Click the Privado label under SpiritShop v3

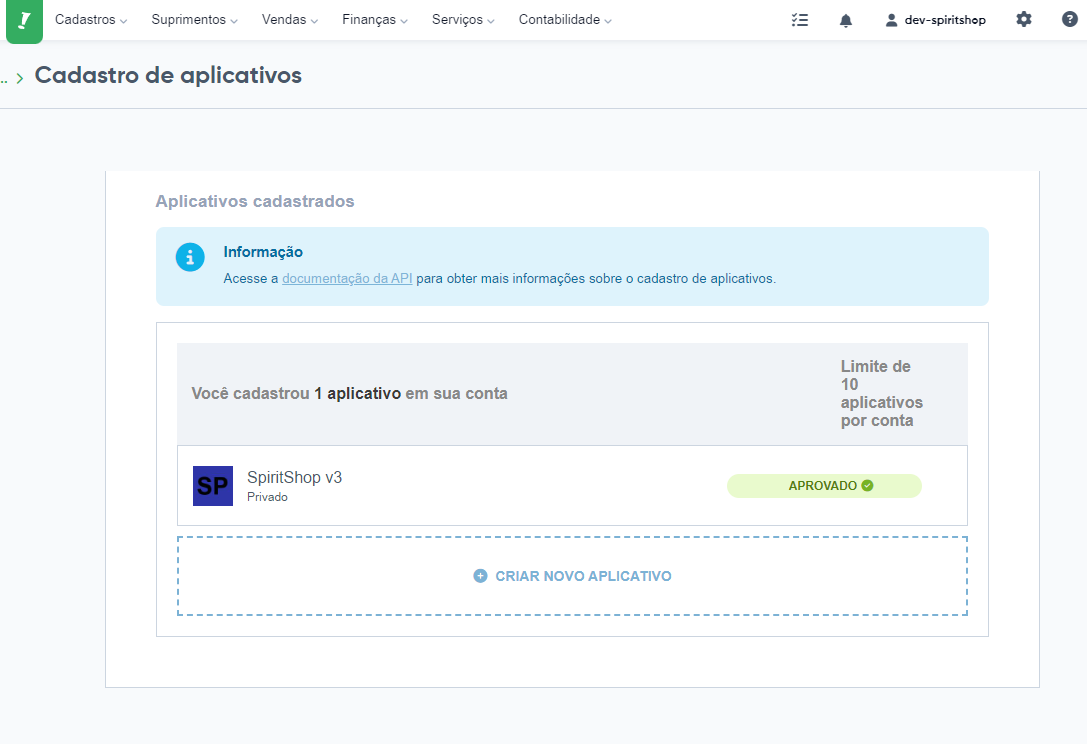click(268, 497)
